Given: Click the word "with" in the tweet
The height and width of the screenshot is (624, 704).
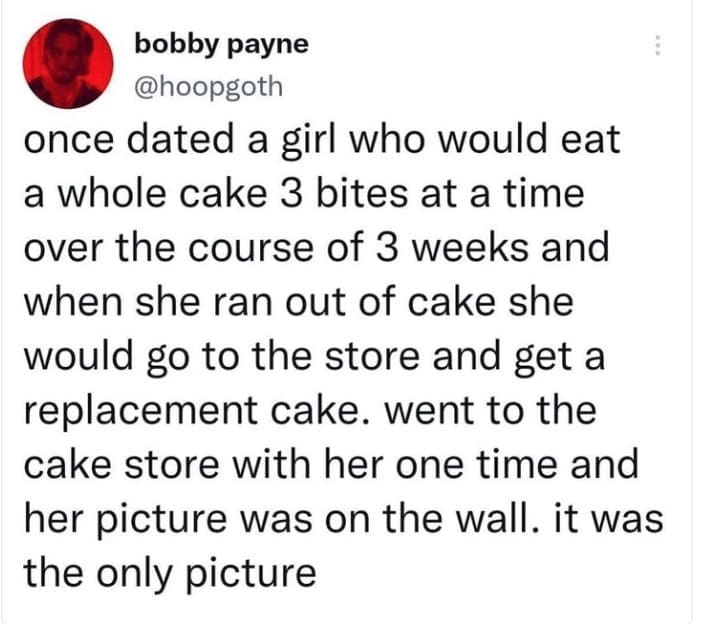Looking at the screenshot, I should click(289, 464).
